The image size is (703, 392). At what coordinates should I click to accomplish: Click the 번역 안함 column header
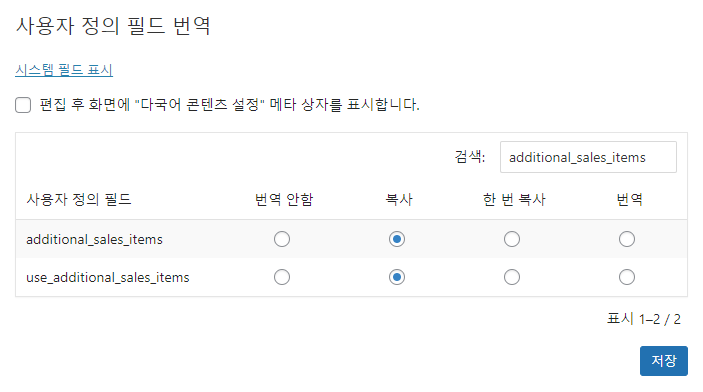tap(284, 199)
